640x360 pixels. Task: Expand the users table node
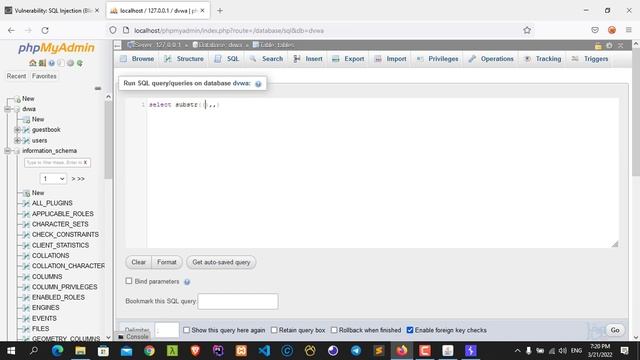click(17, 140)
